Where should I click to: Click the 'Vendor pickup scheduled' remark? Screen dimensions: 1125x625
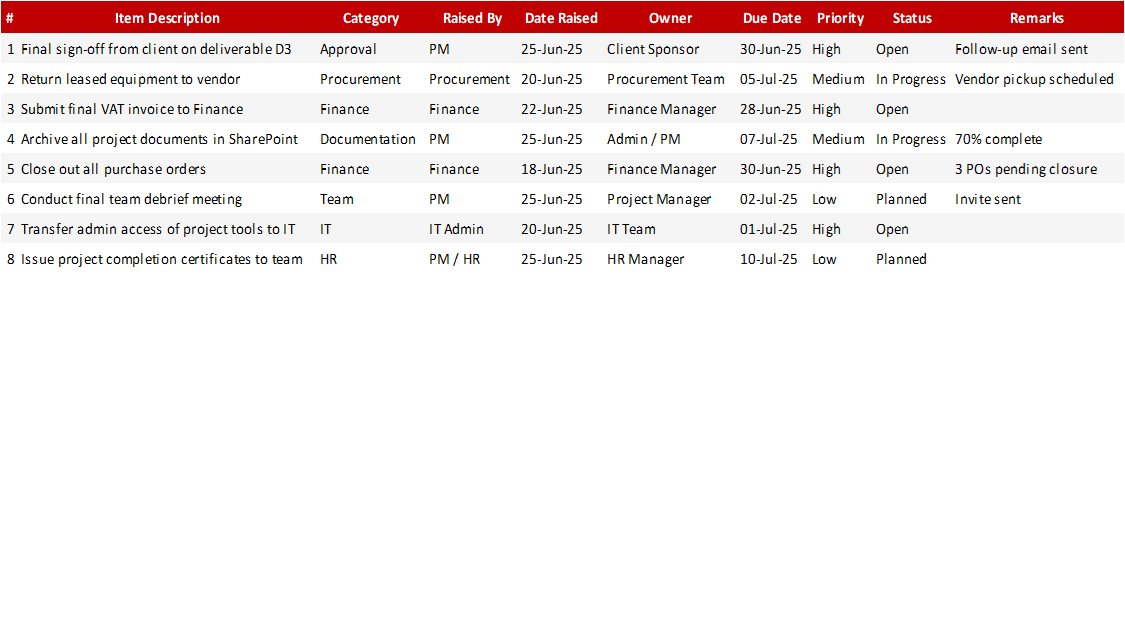(x=1034, y=80)
